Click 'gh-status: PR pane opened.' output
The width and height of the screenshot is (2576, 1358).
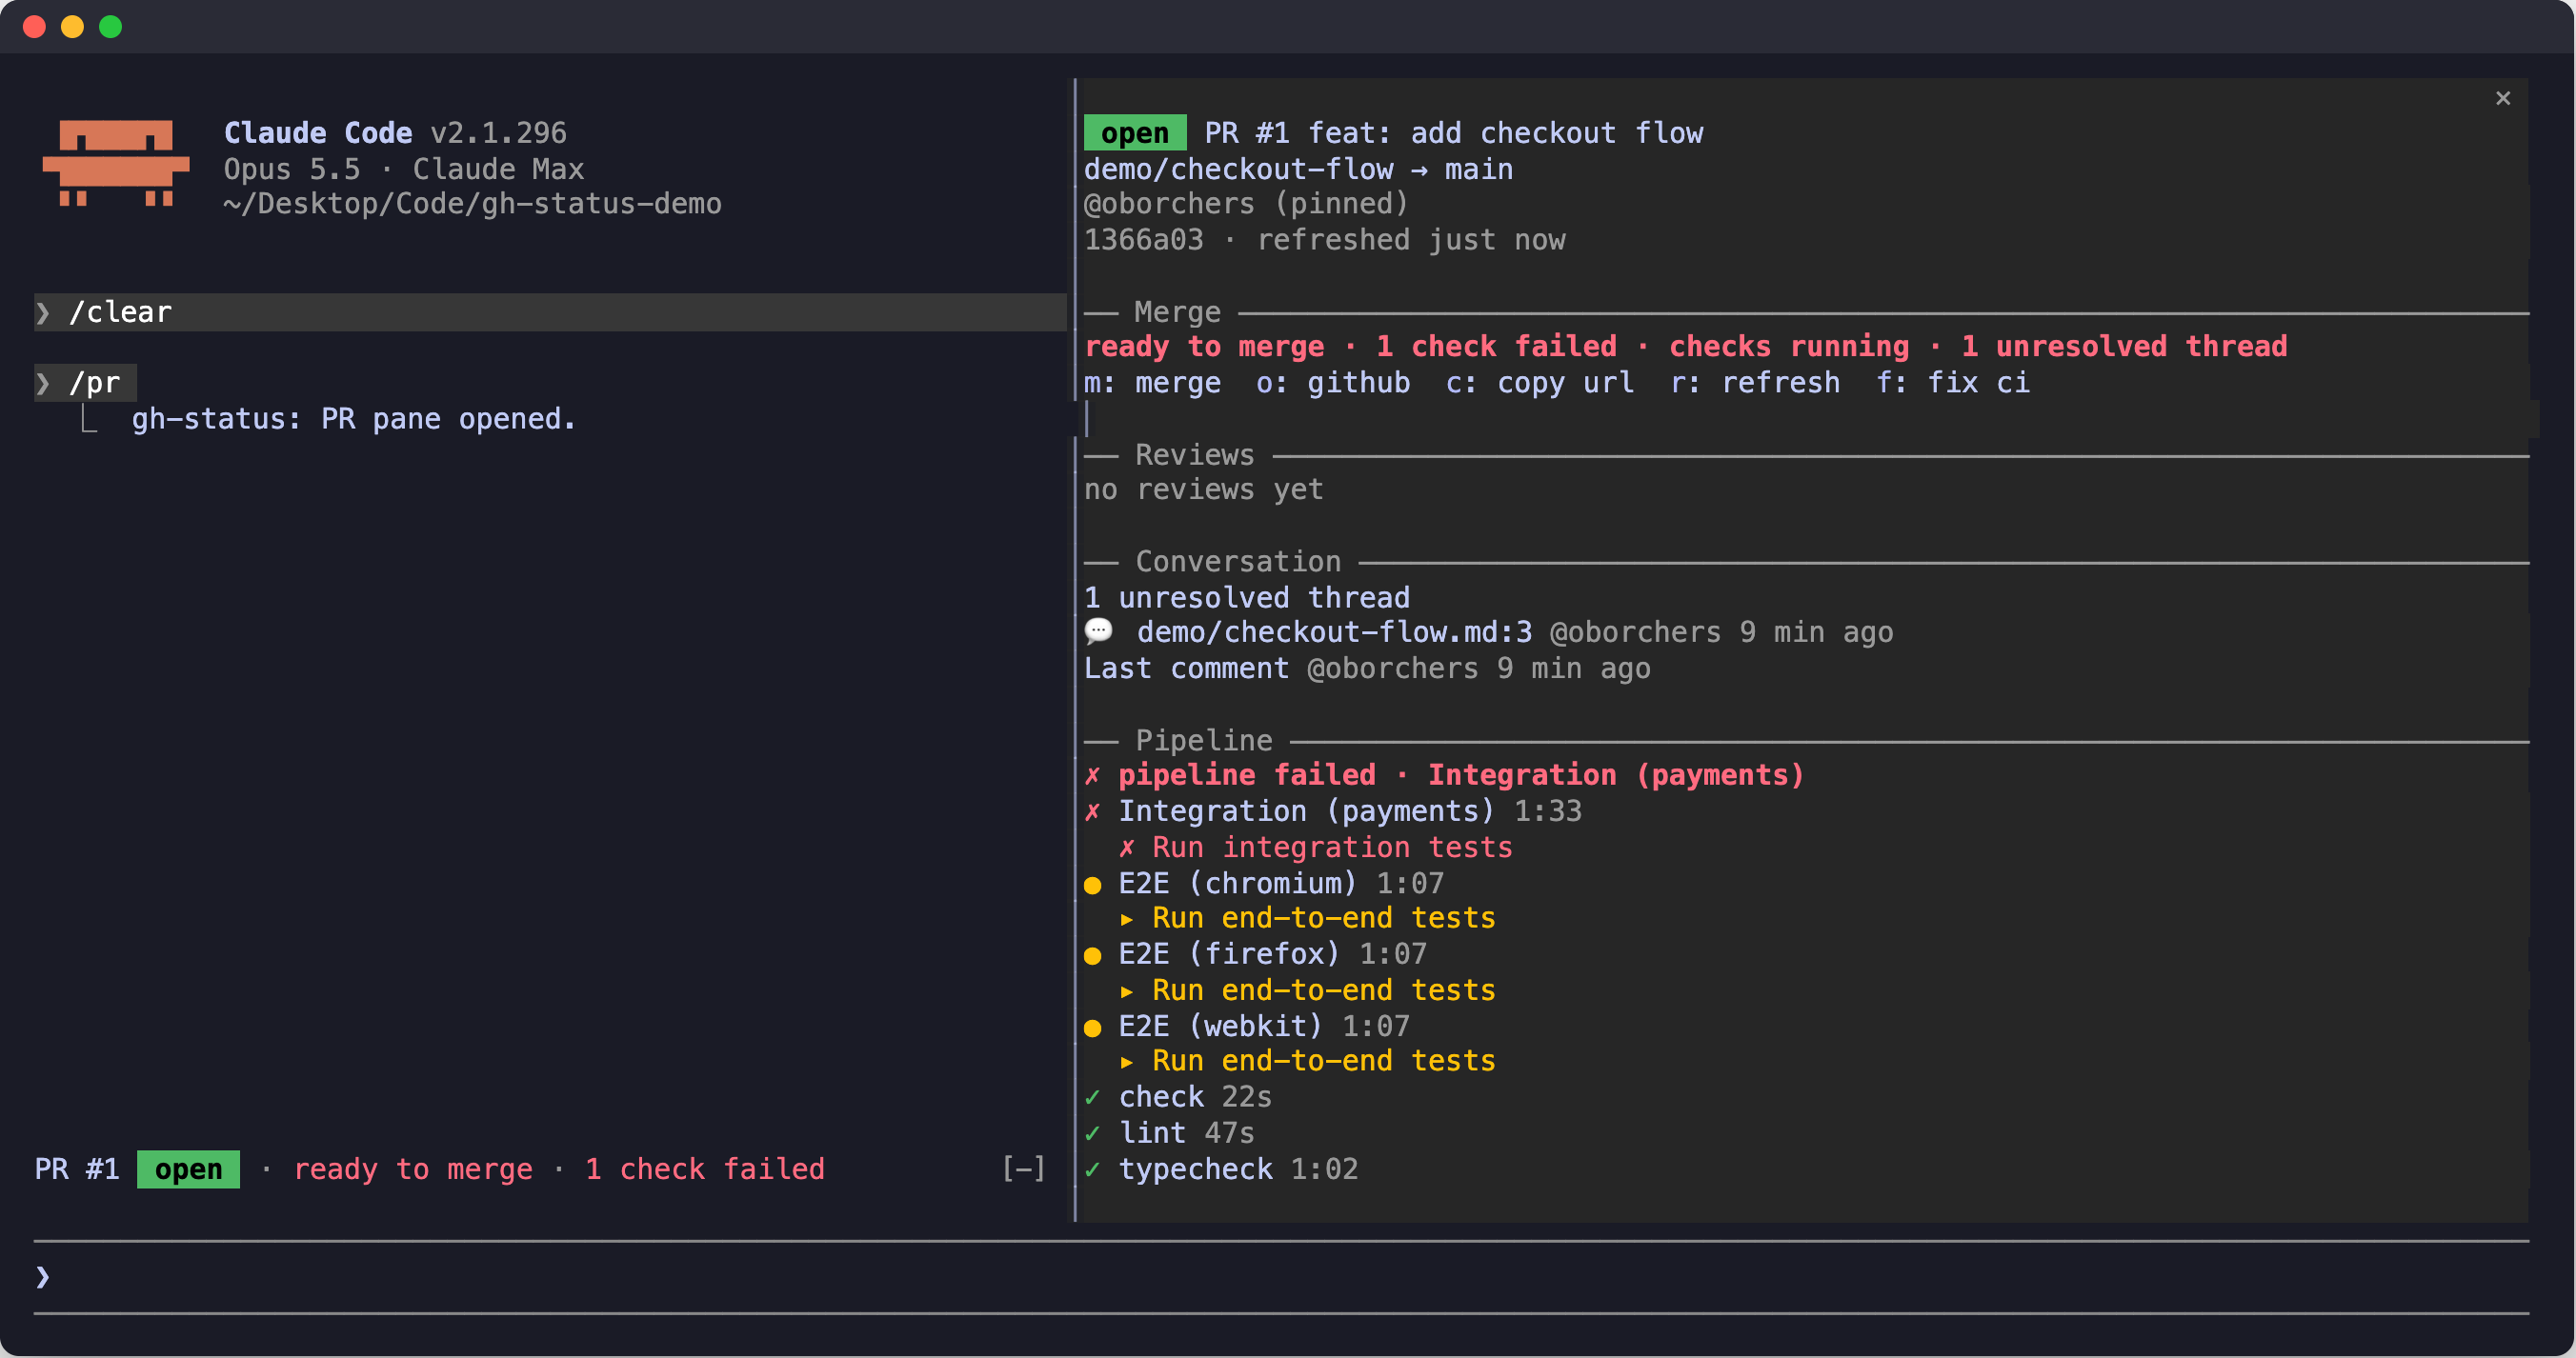(x=354, y=418)
